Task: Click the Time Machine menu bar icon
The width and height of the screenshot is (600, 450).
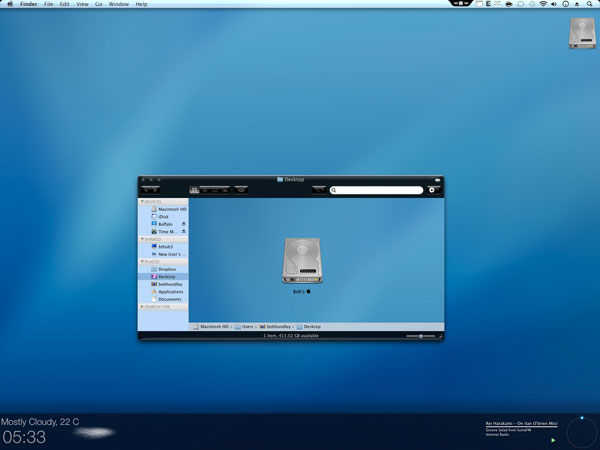Action: [532, 4]
